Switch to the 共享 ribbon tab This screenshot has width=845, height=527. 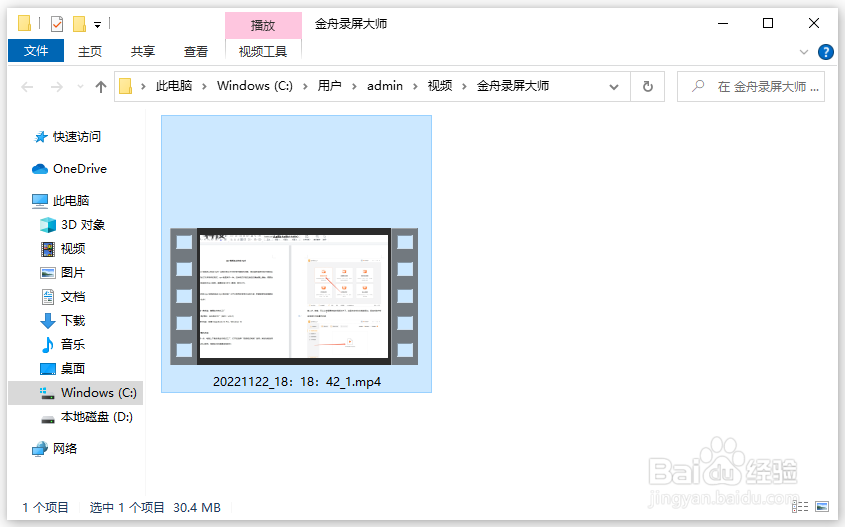click(142, 51)
